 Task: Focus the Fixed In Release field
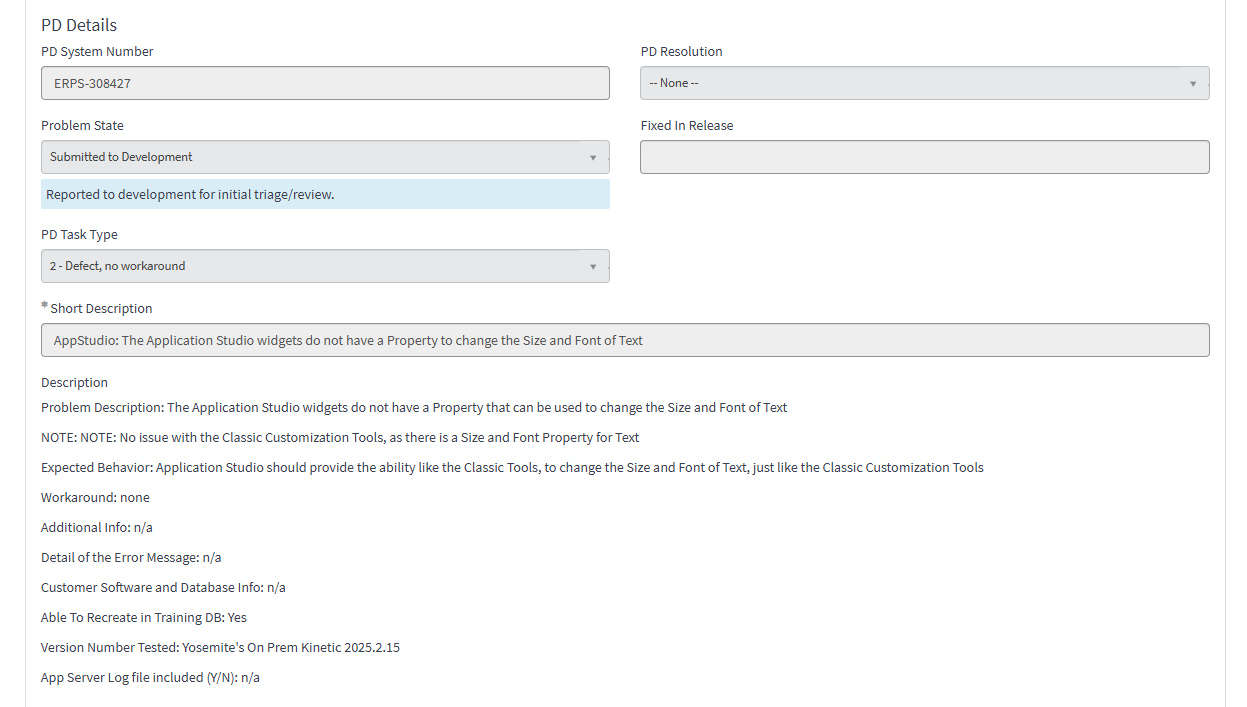pyautogui.click(x=924, y=157)
